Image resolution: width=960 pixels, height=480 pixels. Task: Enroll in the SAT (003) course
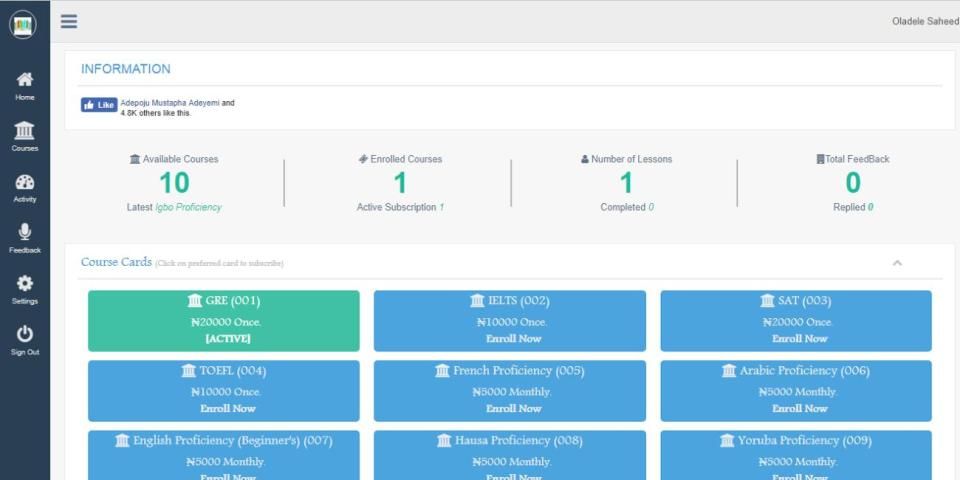(795, 338)
